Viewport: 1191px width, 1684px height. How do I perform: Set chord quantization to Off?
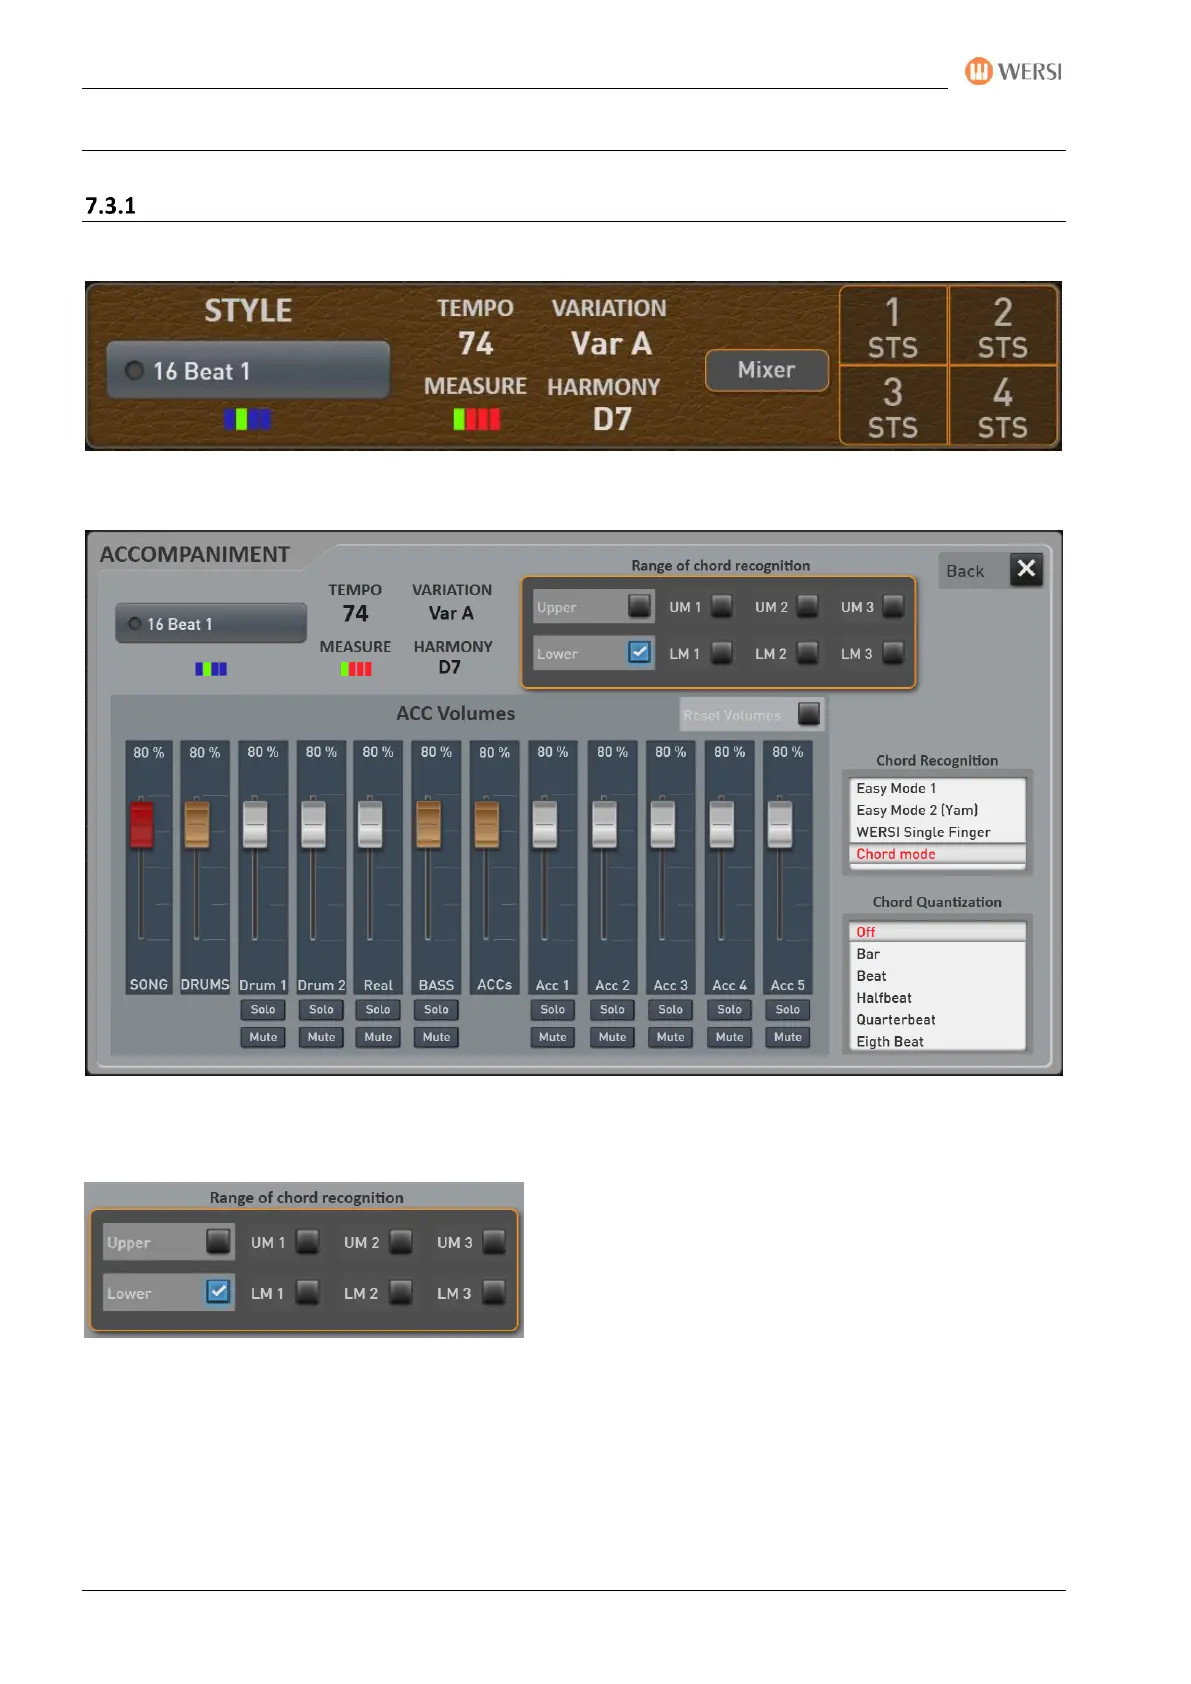point(938,932)
